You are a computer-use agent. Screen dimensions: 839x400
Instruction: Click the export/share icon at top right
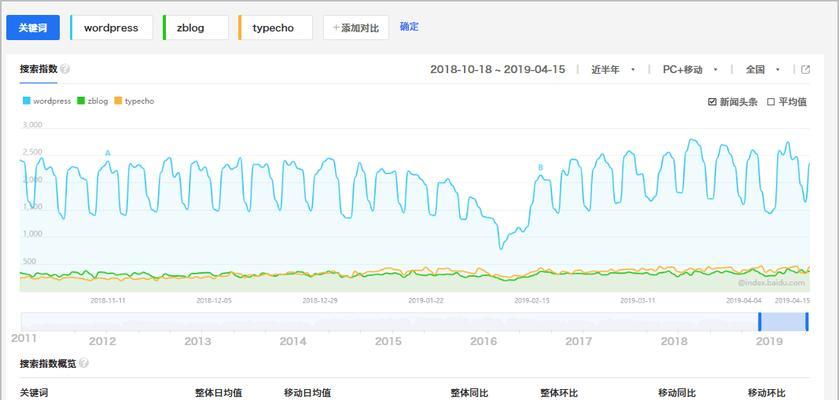click(x=805, y=70)
